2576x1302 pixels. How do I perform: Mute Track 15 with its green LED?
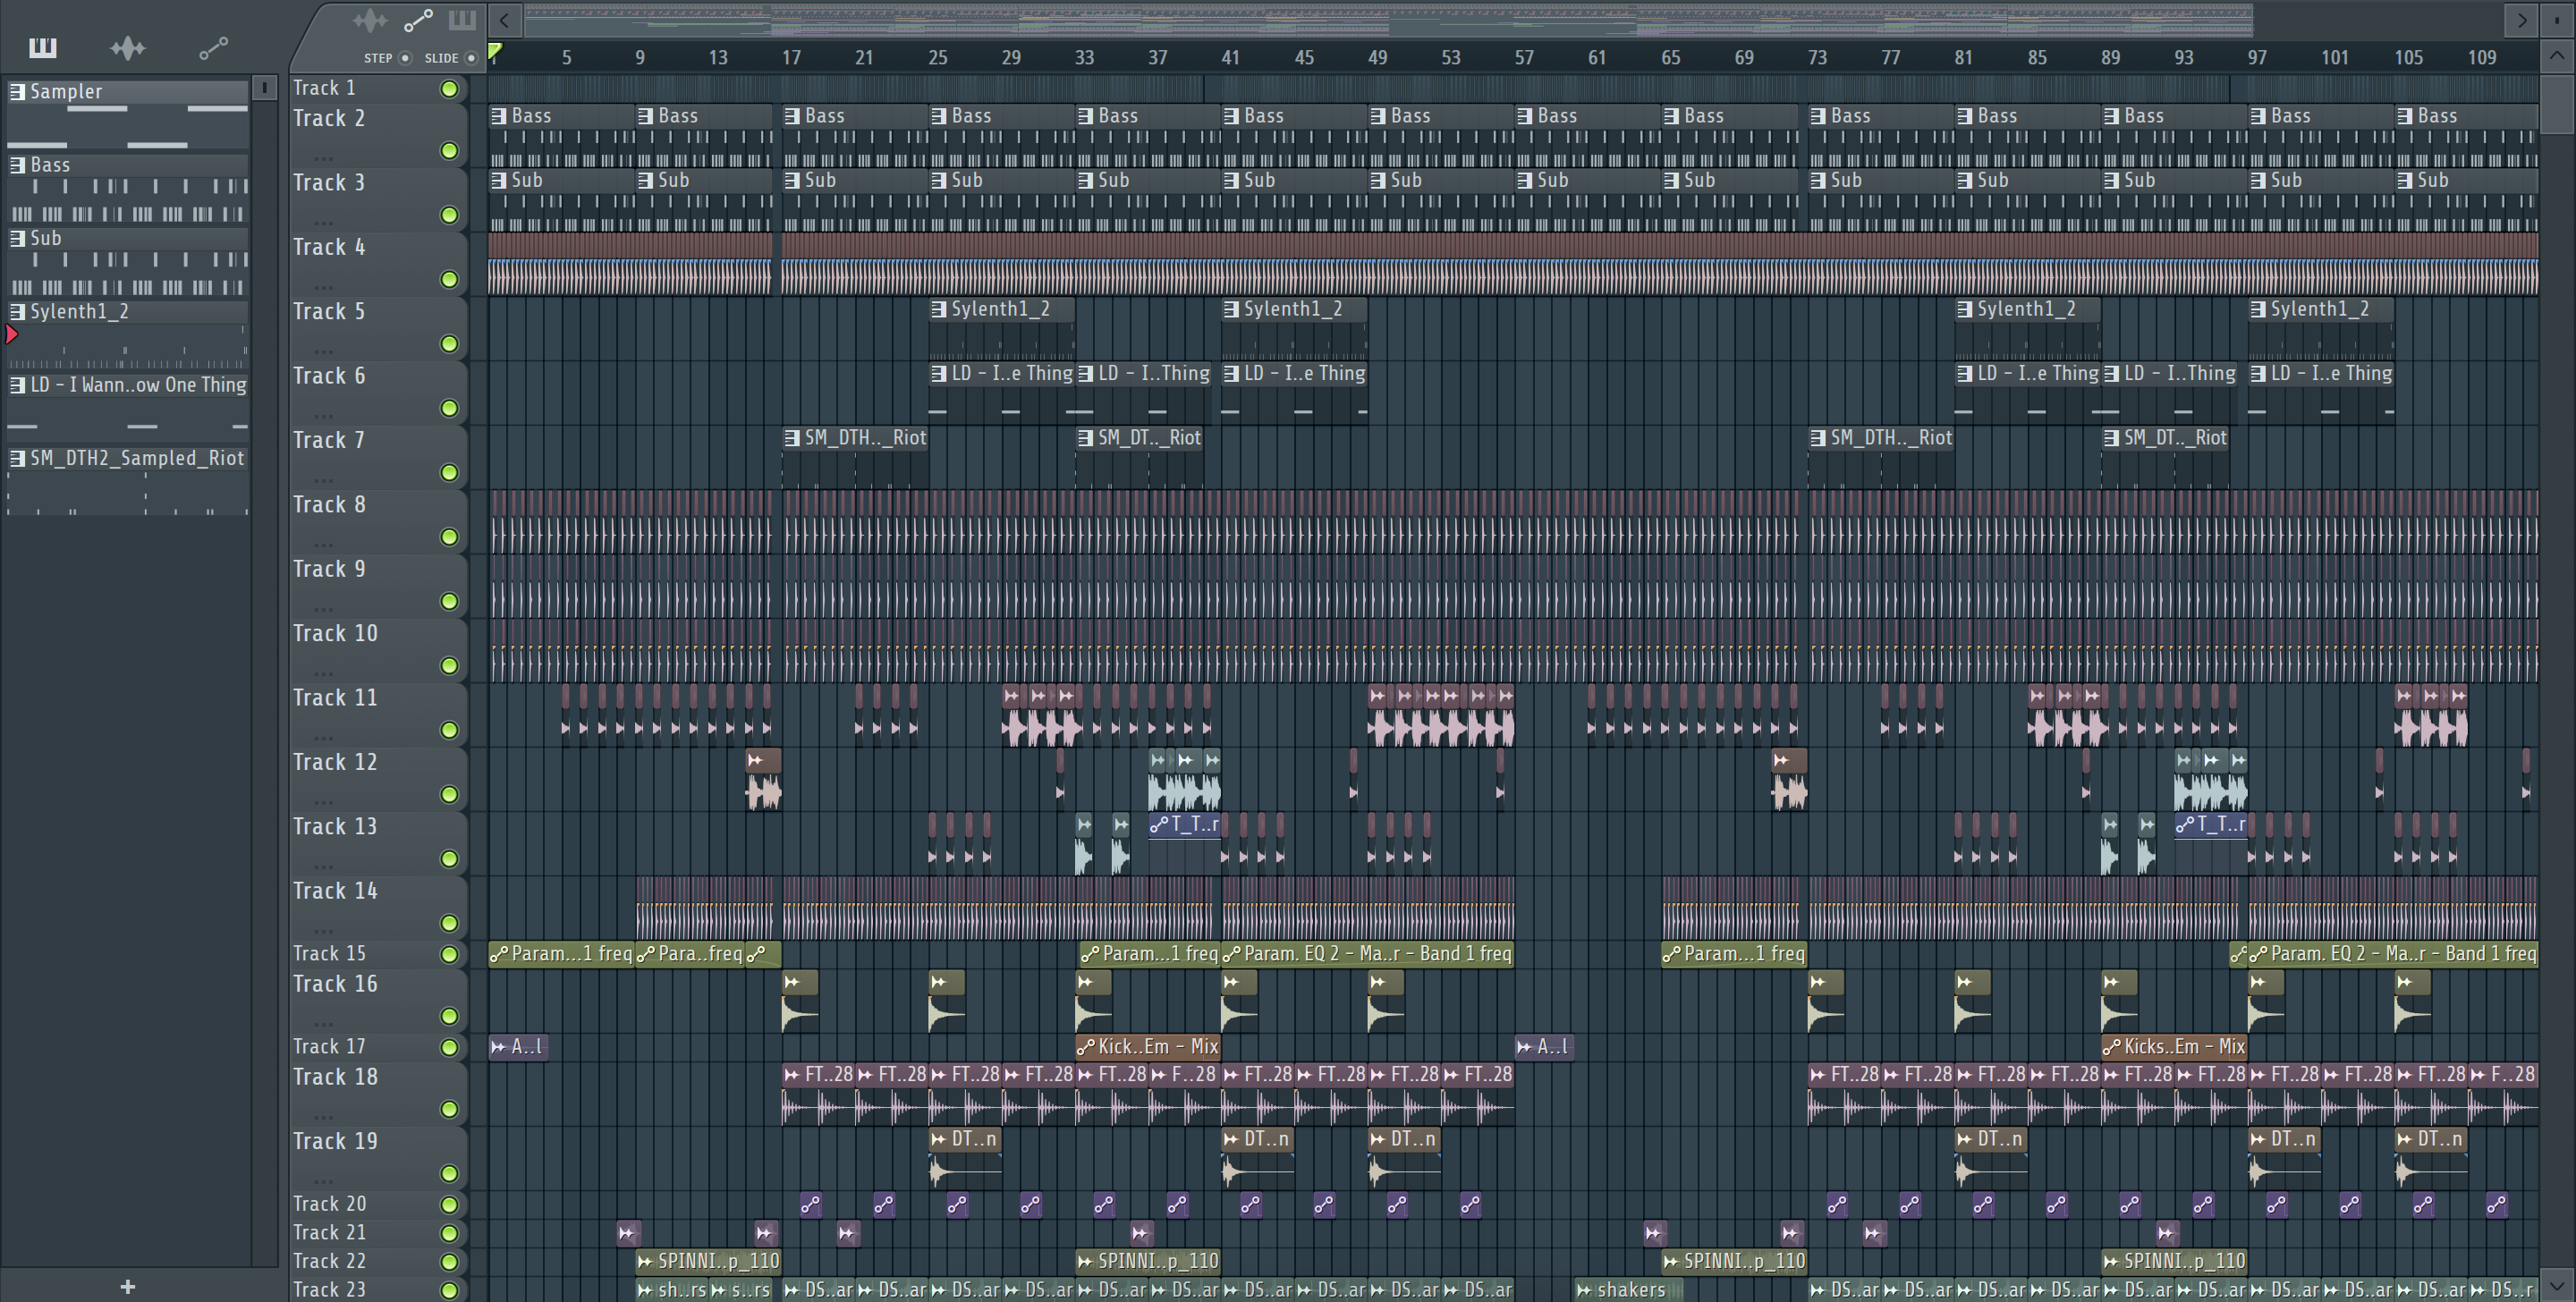point(450,954)
